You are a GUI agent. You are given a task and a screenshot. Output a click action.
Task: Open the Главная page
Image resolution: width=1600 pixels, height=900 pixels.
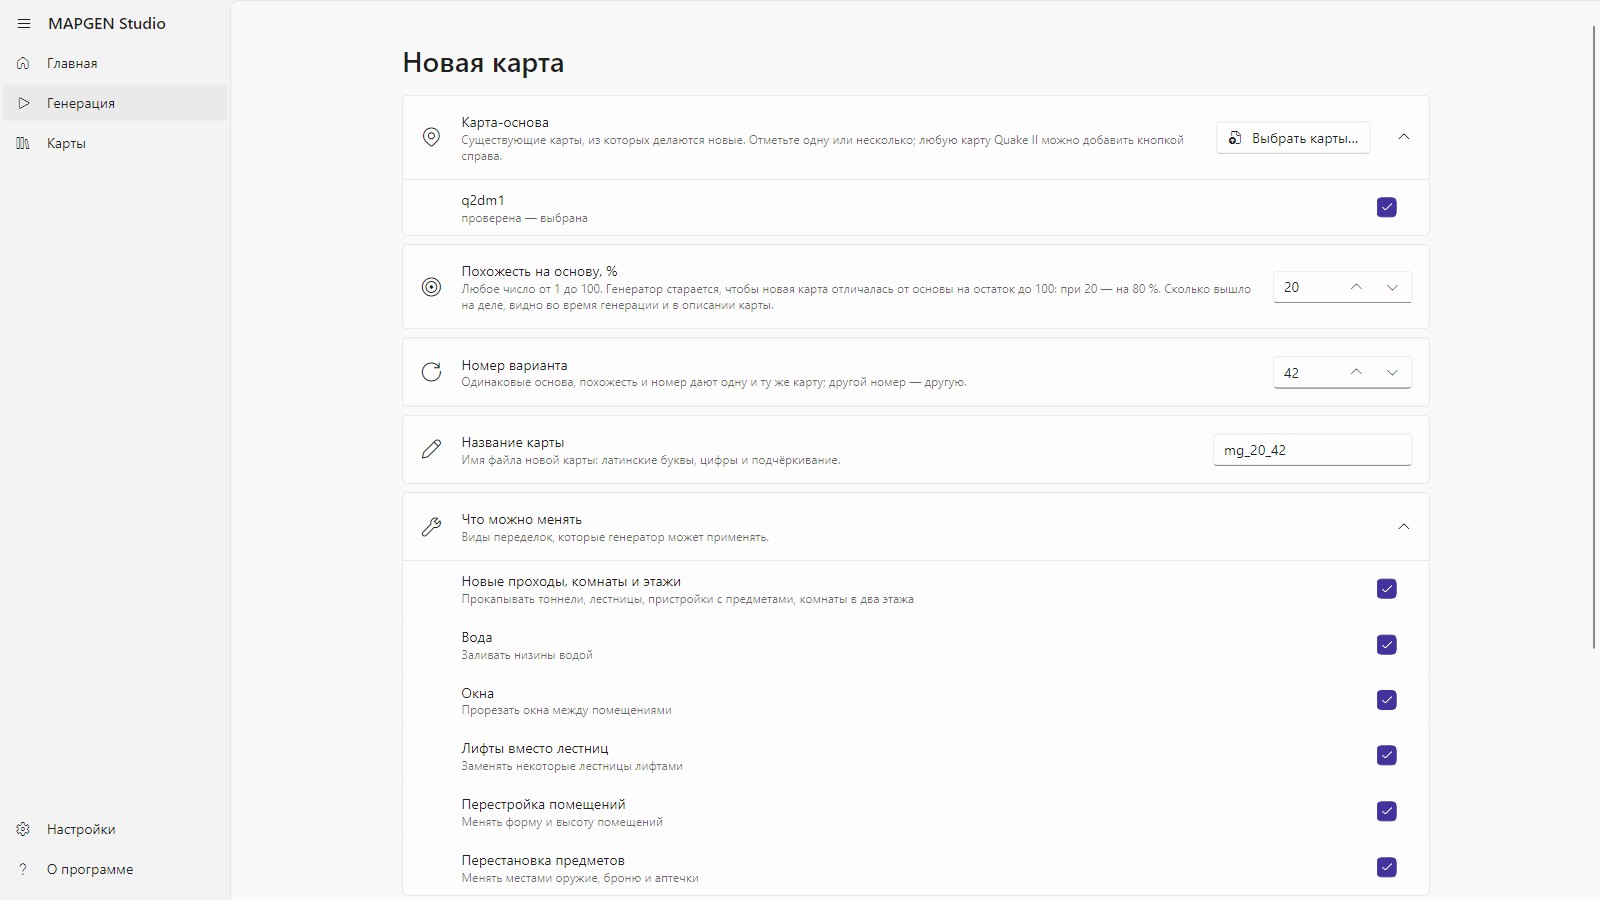[x=115, y=63]
